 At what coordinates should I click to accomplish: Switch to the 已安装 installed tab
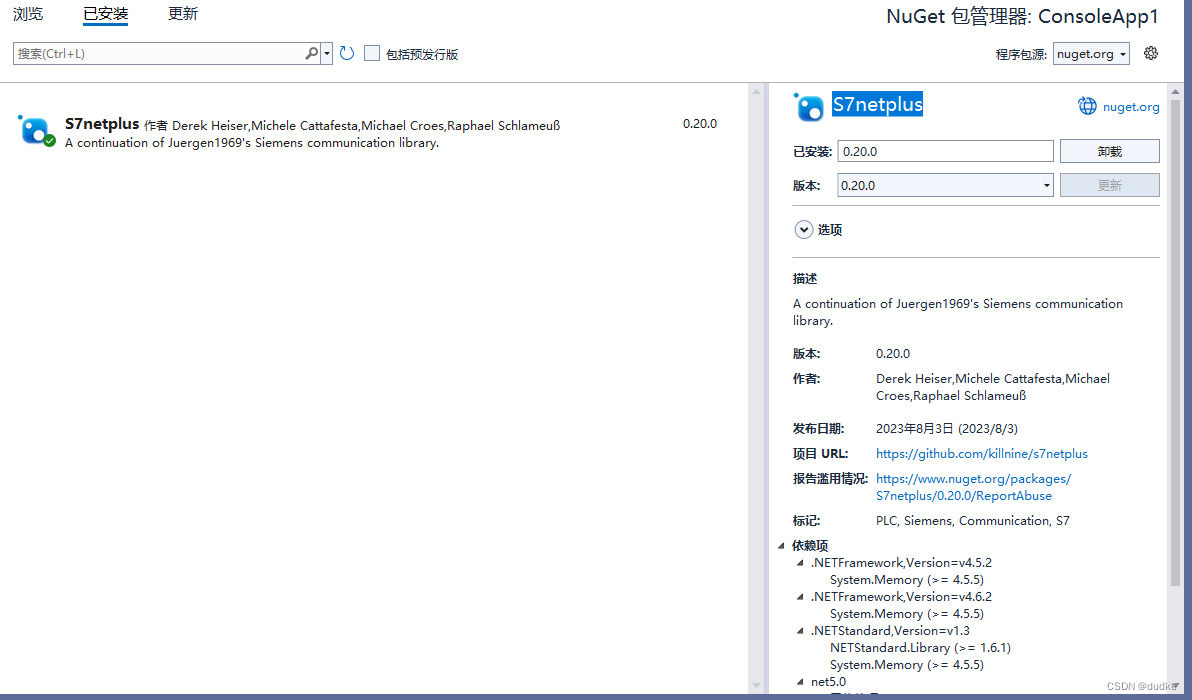(x=106, y=14)
